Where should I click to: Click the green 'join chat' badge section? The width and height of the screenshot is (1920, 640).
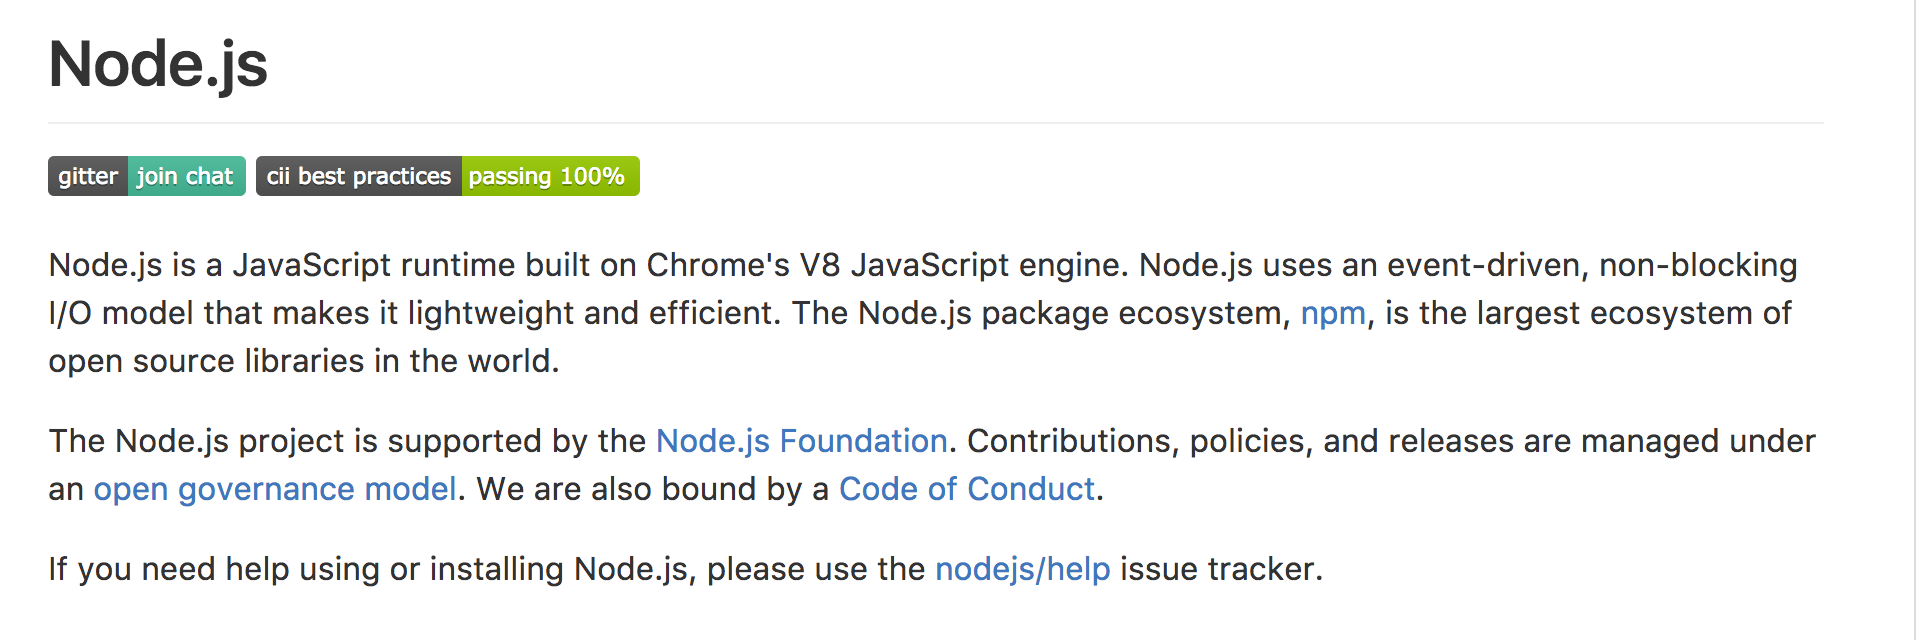[186, 177]
